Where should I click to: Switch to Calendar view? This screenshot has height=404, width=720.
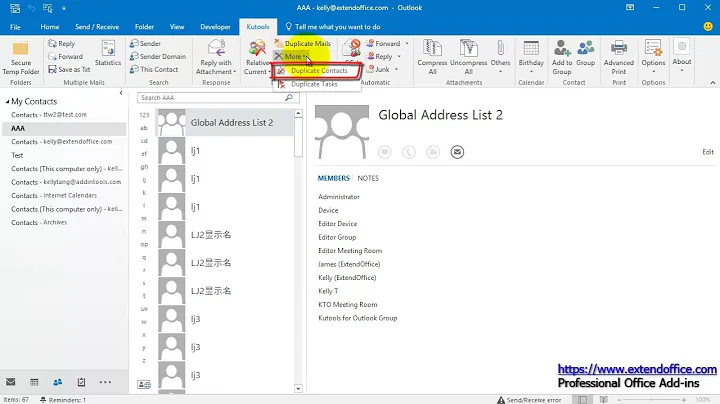(x=34, y=382)
